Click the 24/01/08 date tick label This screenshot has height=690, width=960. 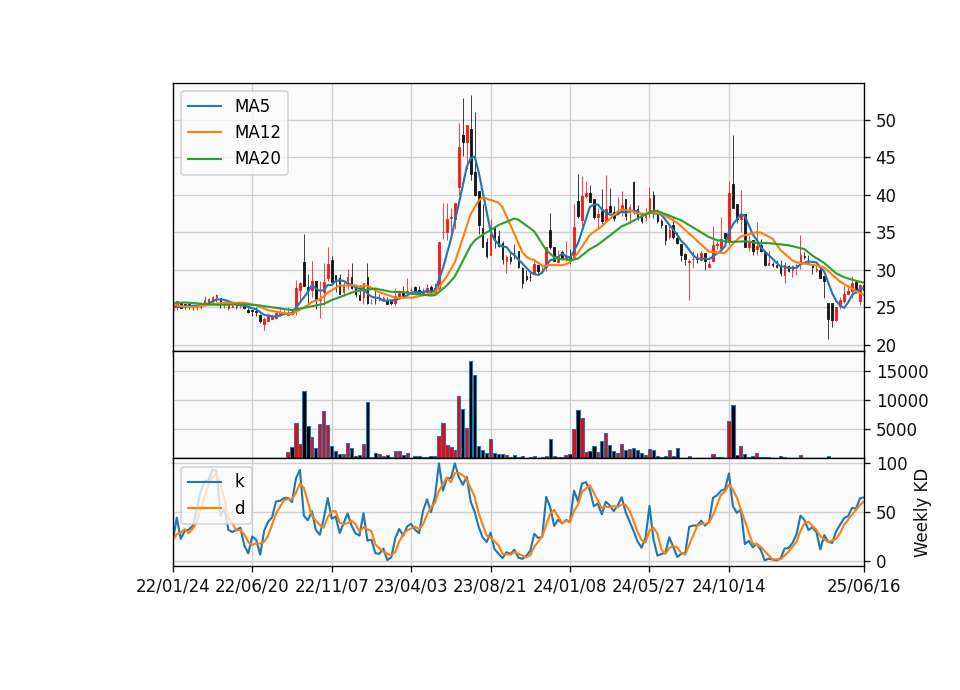click(x=569, y=586)
